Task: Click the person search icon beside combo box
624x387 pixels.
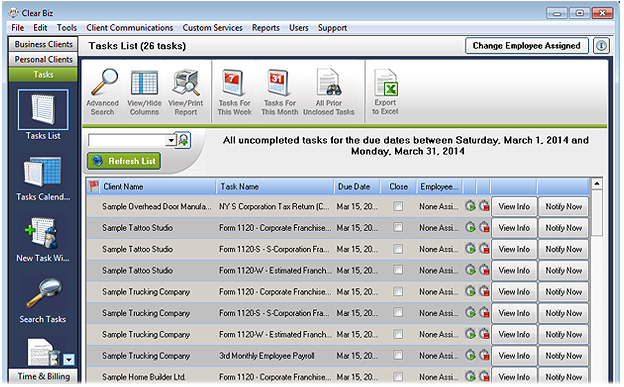Action: coord(183,140)
